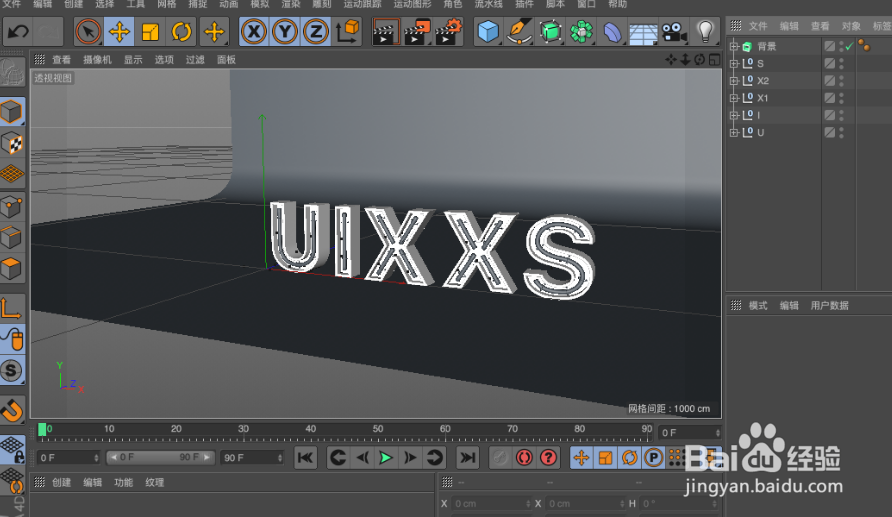This screenshot has width=892, height=517.
Task: Click the orange material tag on 背景
Action: tap(864, 46)
